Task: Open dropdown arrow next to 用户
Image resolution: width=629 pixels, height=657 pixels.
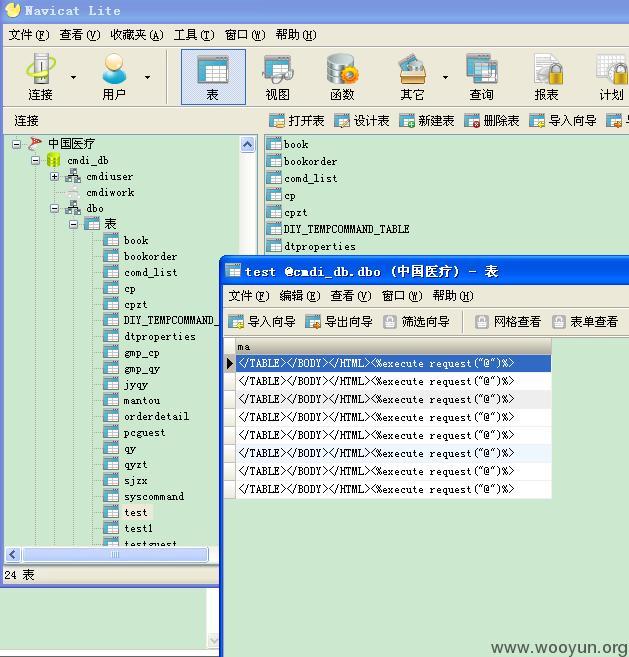Action: pyautogui.click(x=148, y=77)
